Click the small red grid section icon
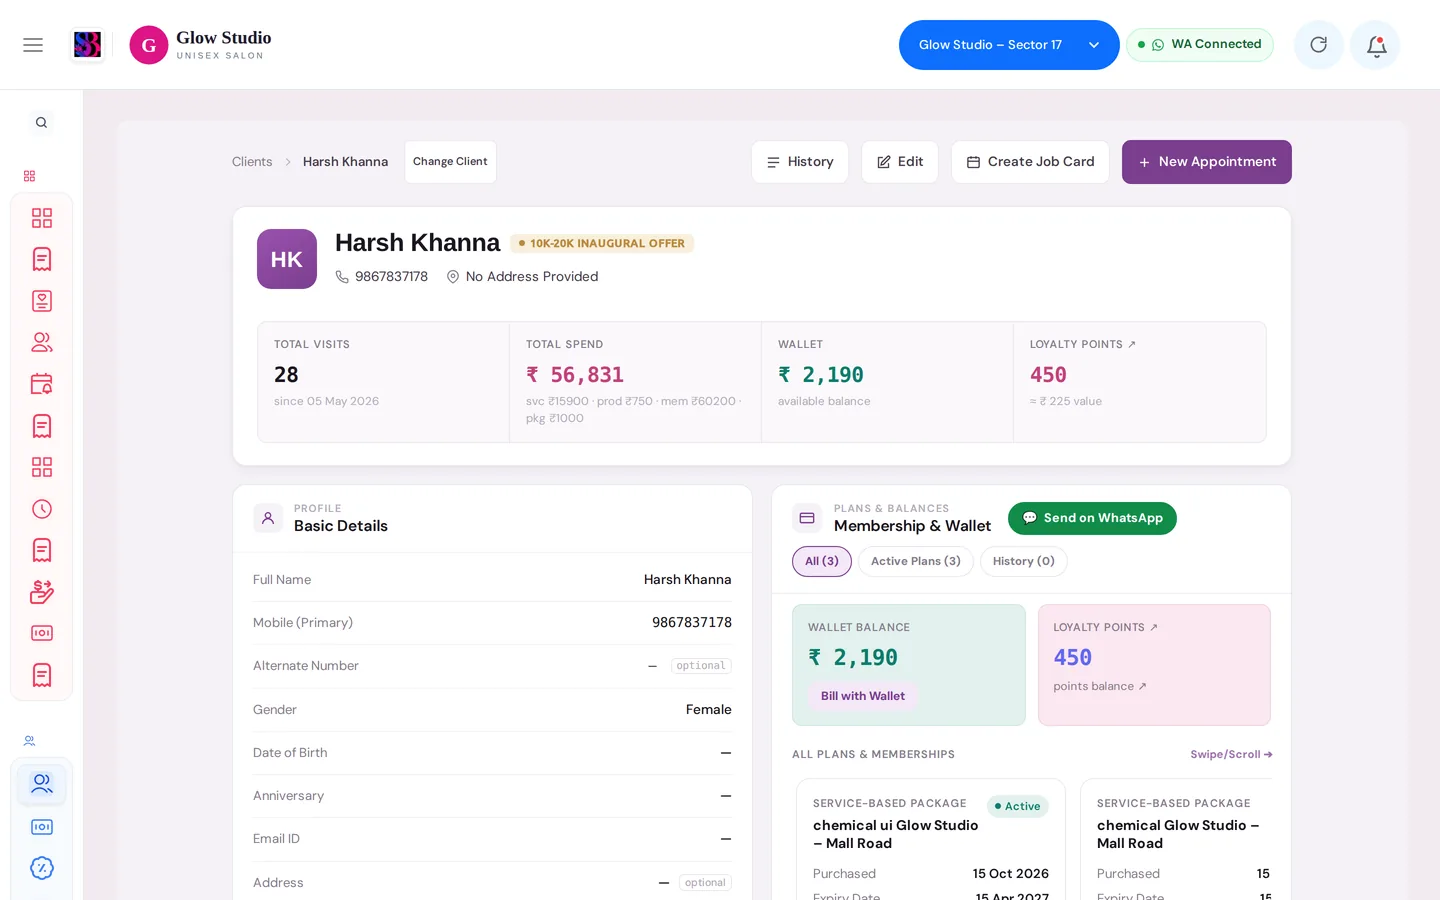1440x900 pixels. (30, 176)
